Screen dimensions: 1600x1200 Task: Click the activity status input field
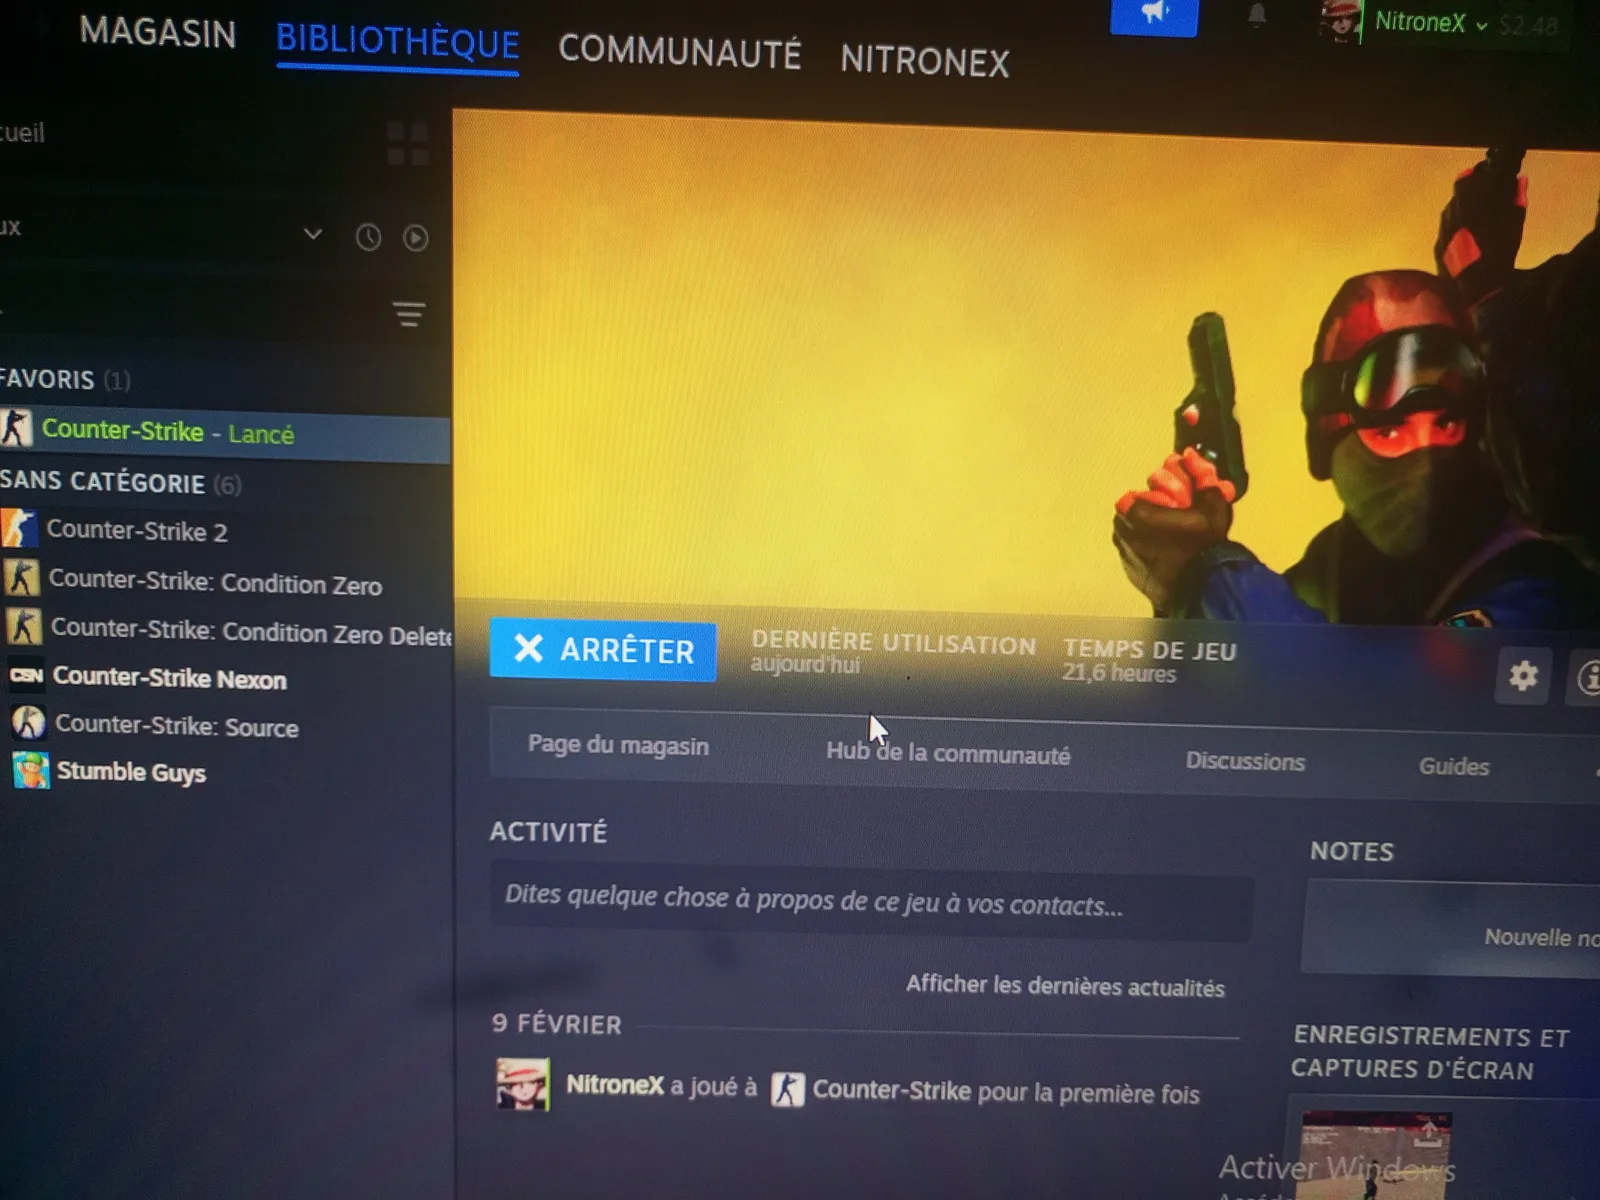(x=870, y=902)
